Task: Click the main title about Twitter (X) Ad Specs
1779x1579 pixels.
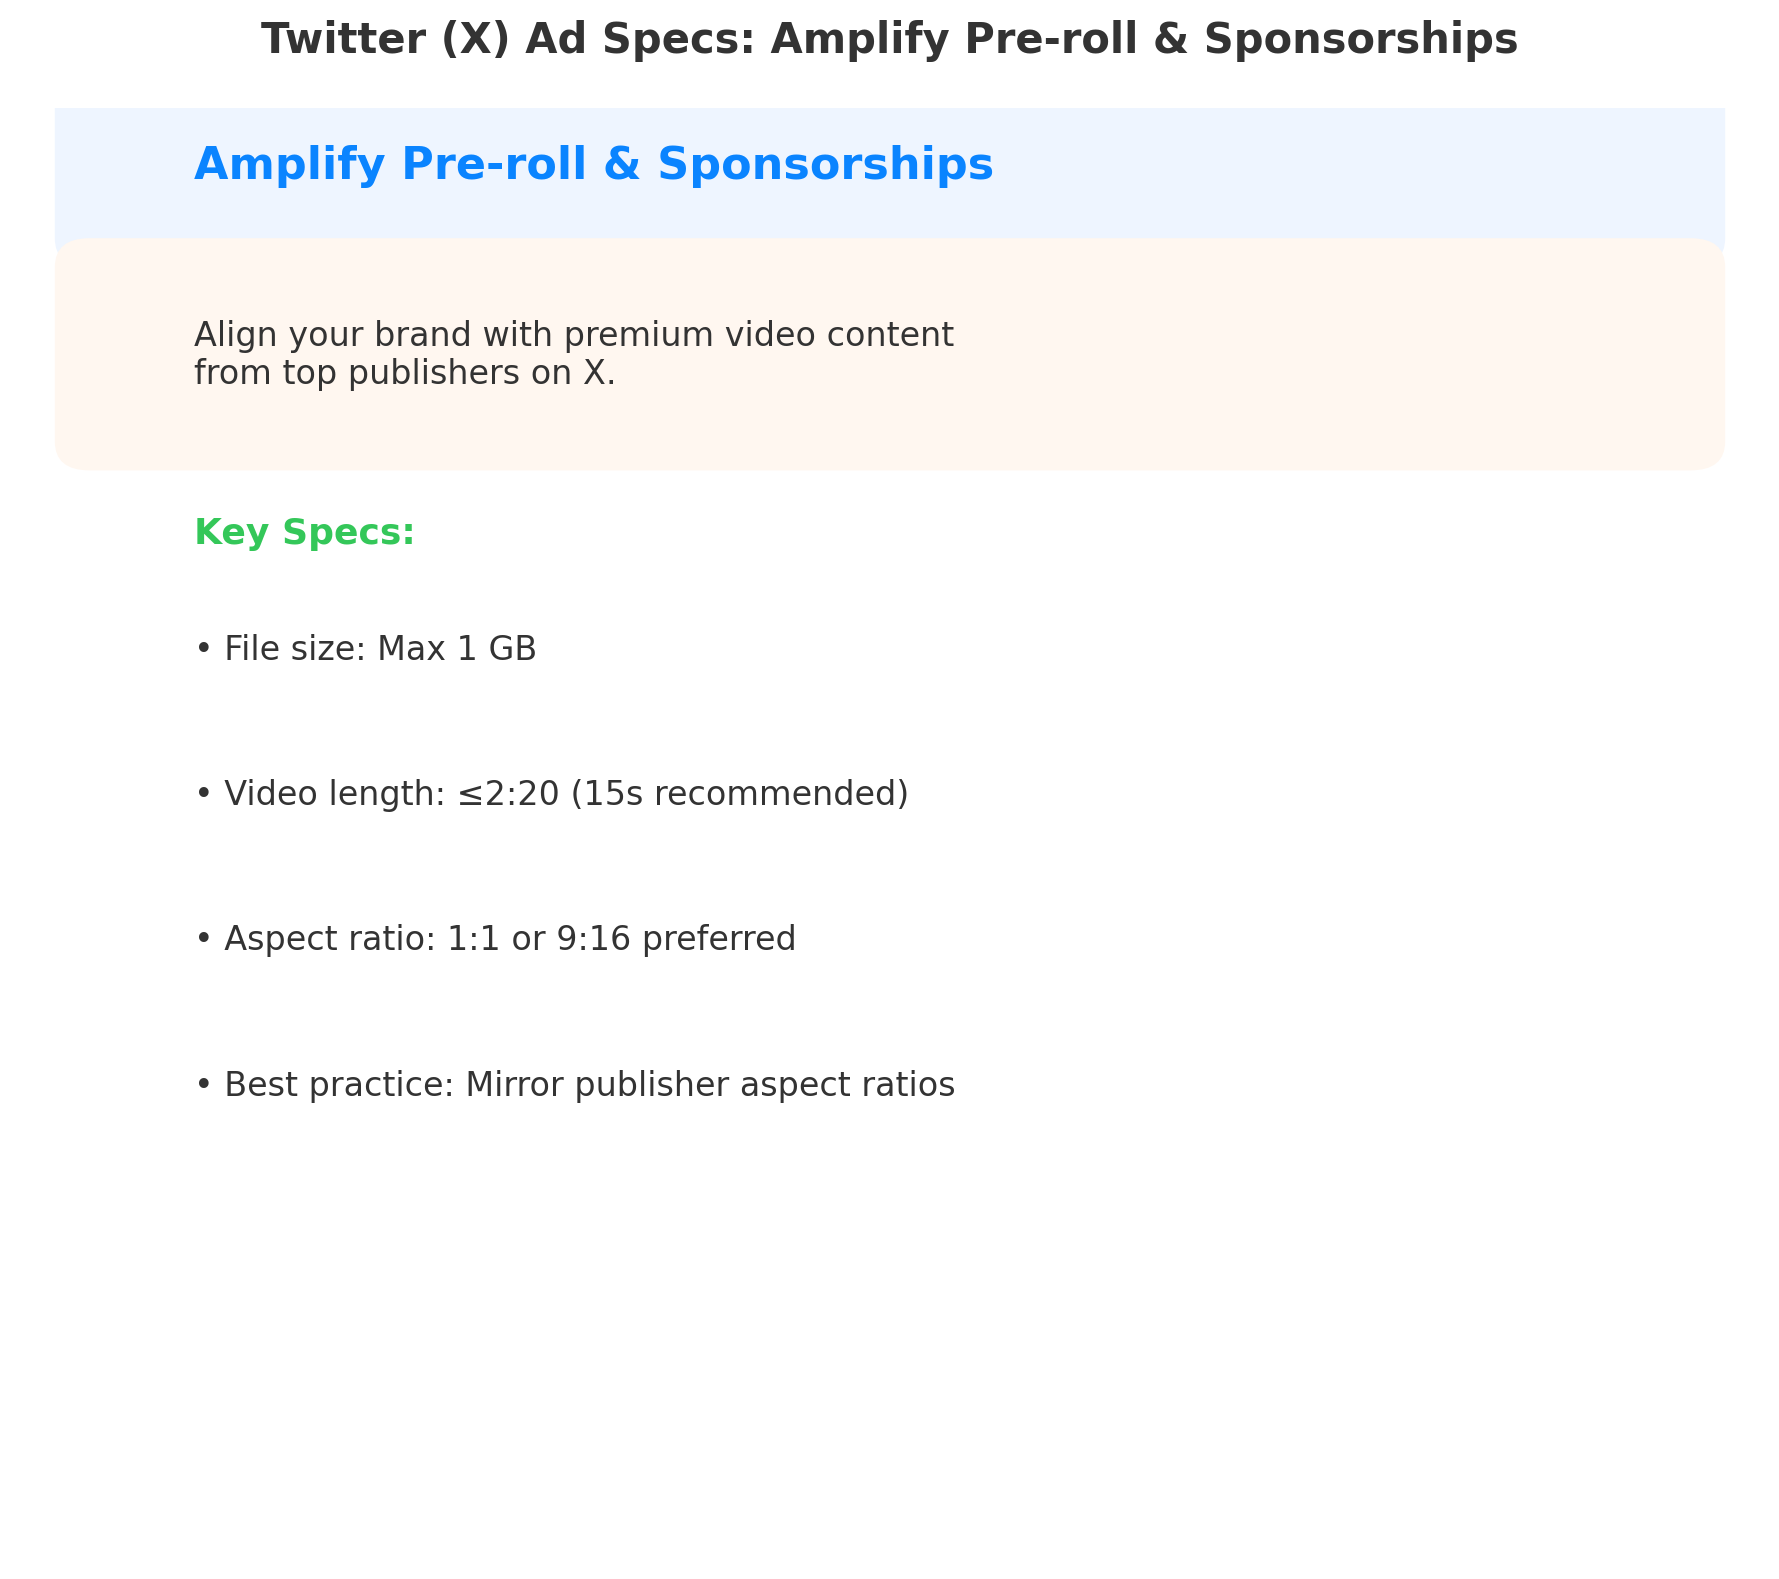Action: [889, 40]
